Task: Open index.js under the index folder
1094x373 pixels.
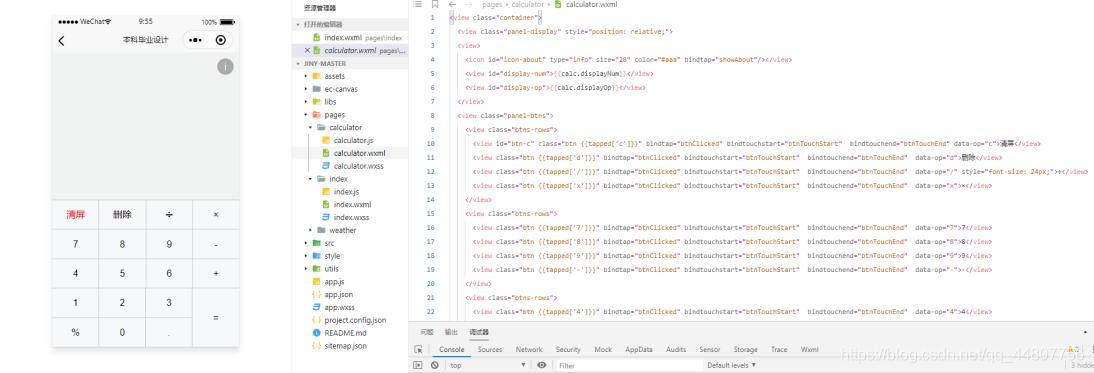Action: coord(346,192)
